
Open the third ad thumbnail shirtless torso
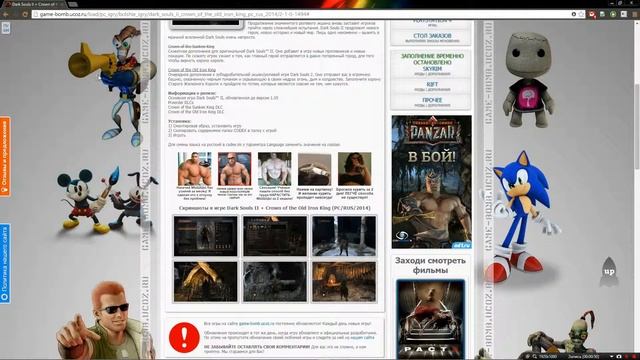pos(274,169)
